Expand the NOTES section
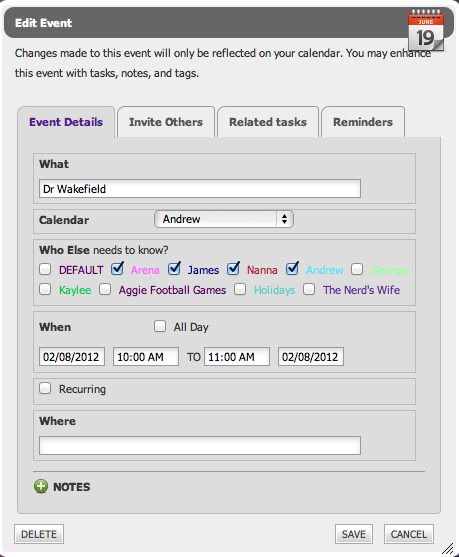Viewport: 459px width, 557px height. coord(72,487)
